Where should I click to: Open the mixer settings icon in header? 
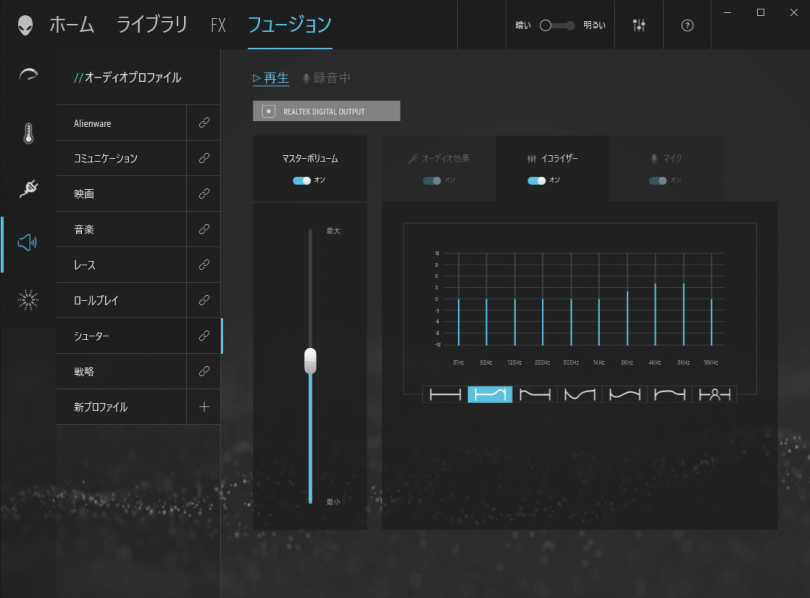click(638, 25)
